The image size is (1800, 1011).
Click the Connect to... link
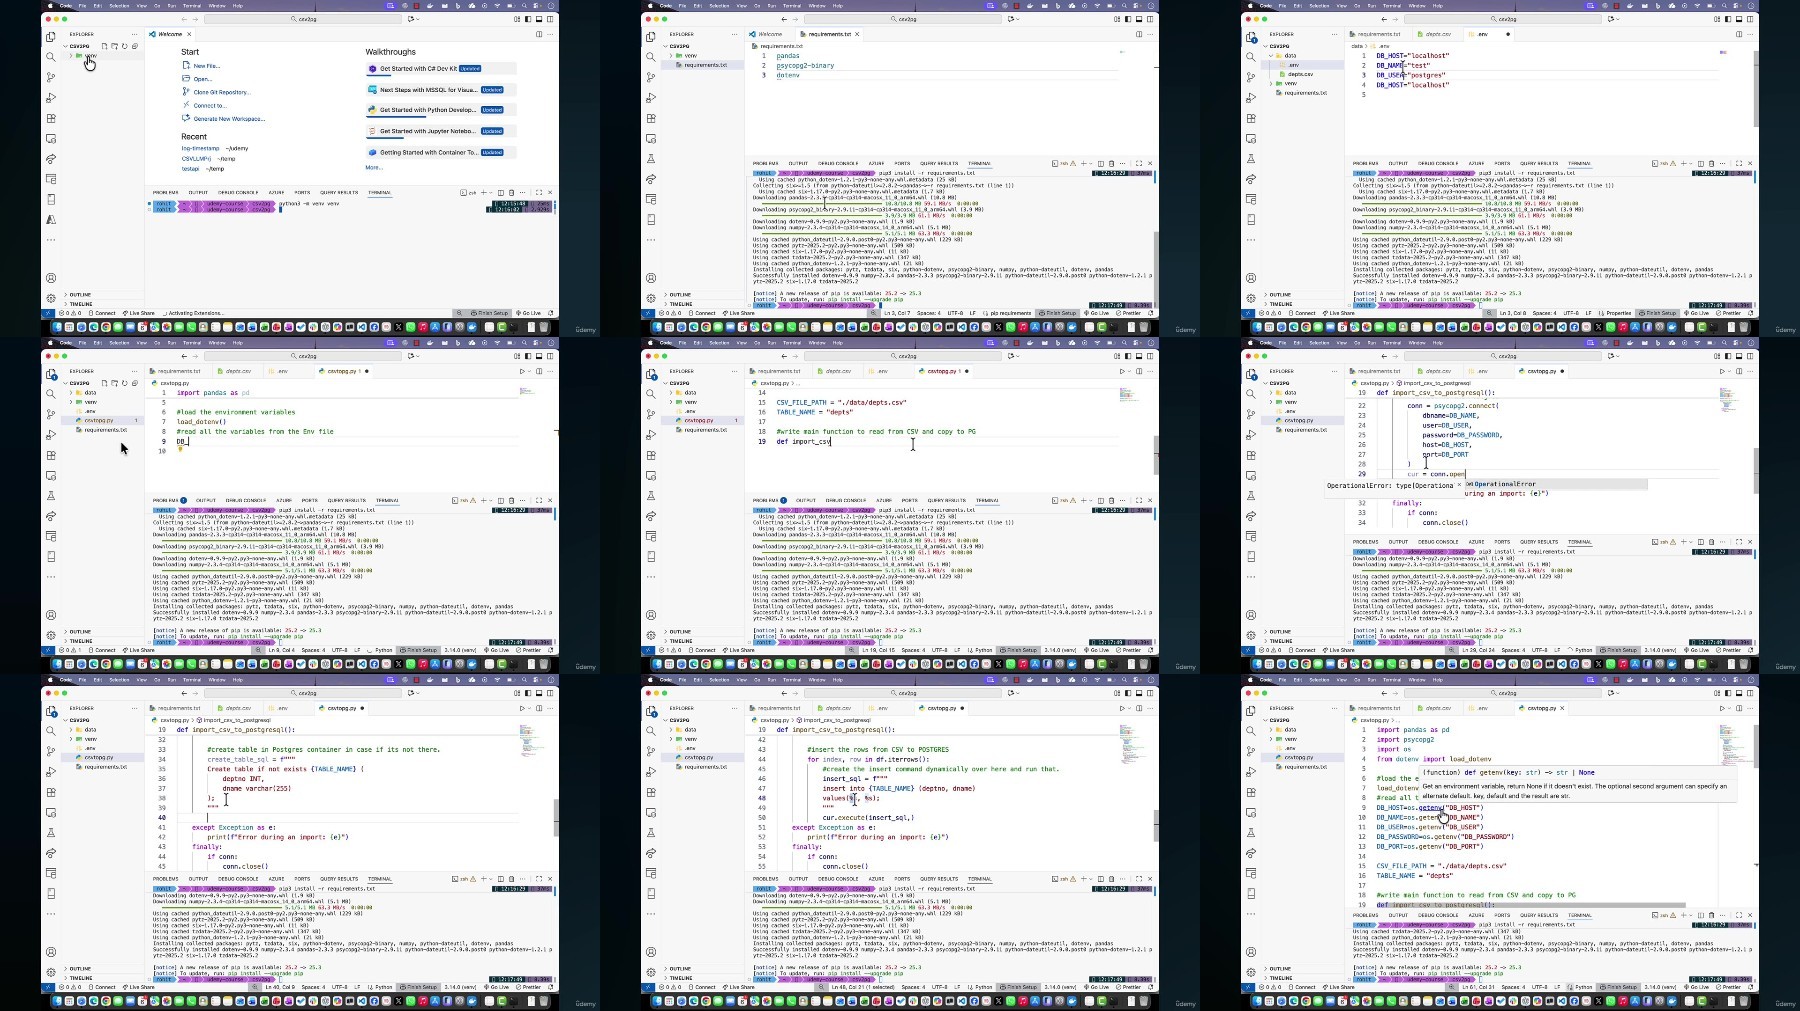[210, 105]
